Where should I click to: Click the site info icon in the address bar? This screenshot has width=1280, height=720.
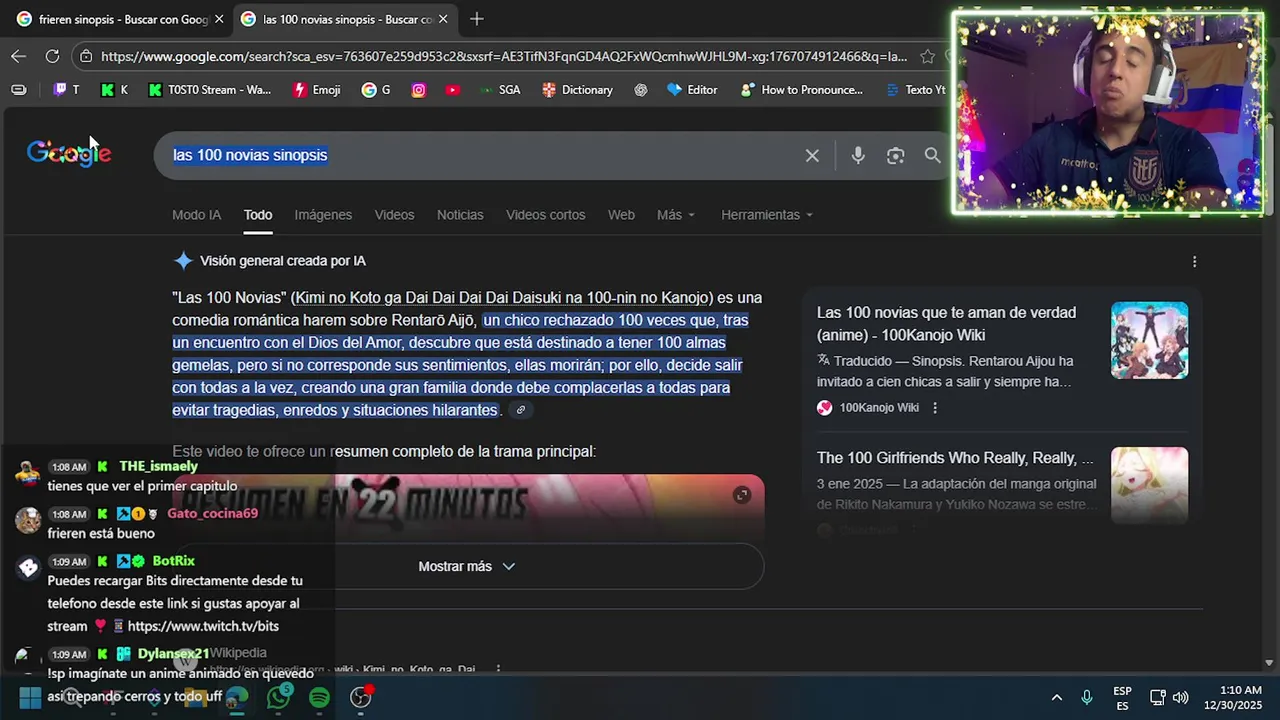(86, 56)
